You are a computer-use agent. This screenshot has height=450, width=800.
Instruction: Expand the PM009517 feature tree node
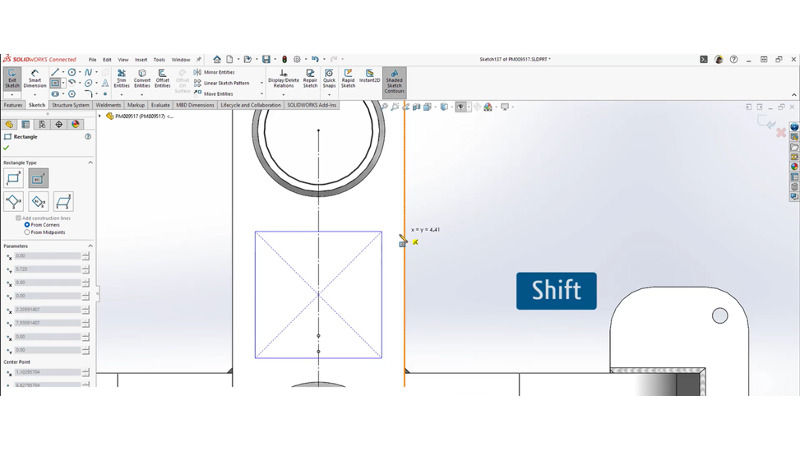[x=100, y=116]
